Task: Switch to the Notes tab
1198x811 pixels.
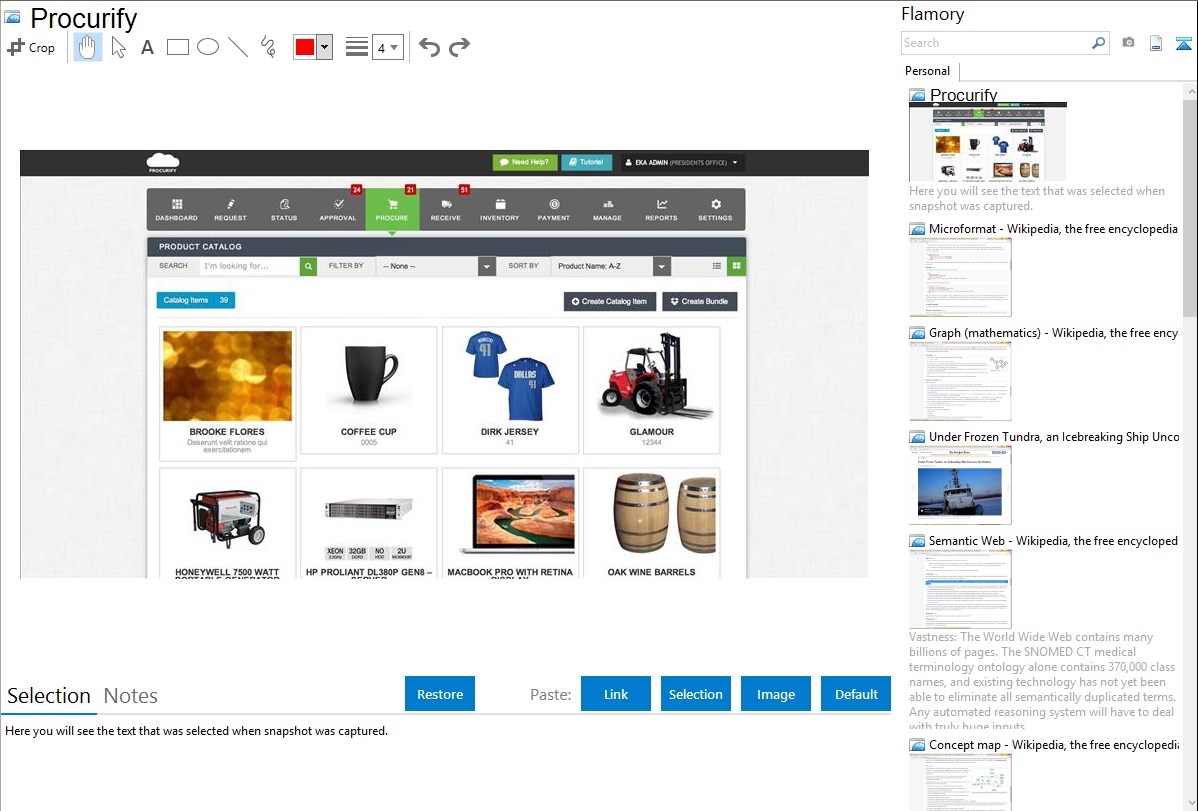Action: click(x=131, y=696)
